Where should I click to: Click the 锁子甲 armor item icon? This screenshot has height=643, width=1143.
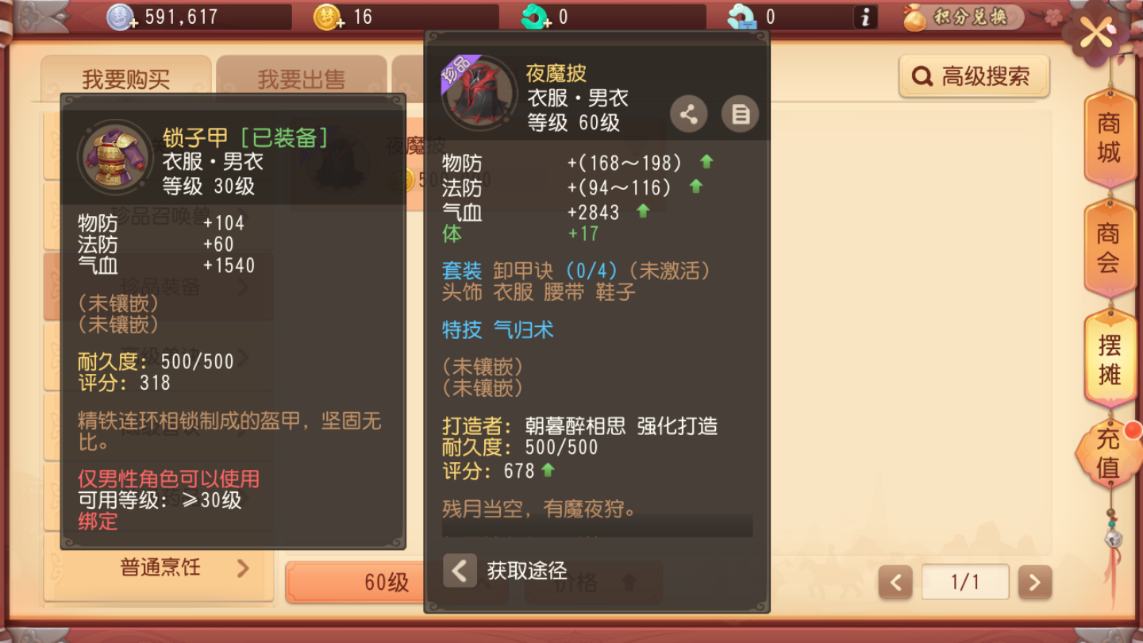coord(114,157)
